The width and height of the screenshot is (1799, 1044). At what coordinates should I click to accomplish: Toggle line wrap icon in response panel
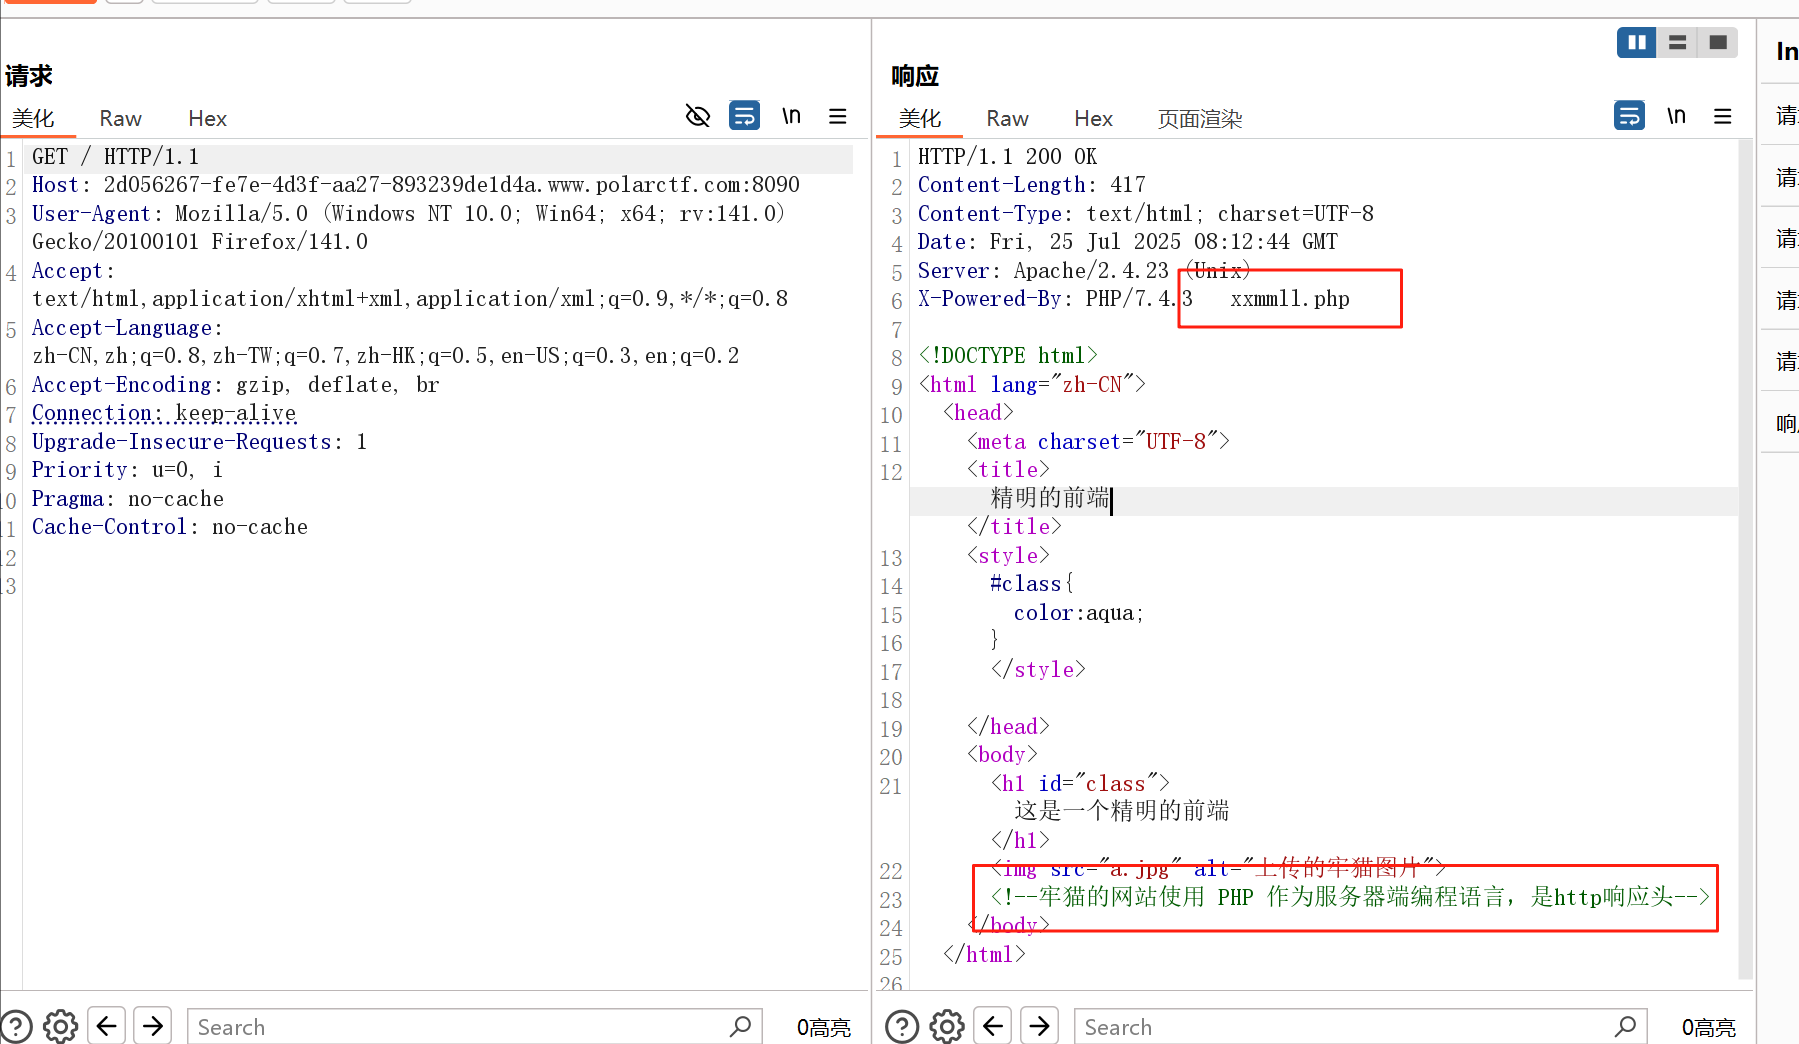(x=1629, y=116)
